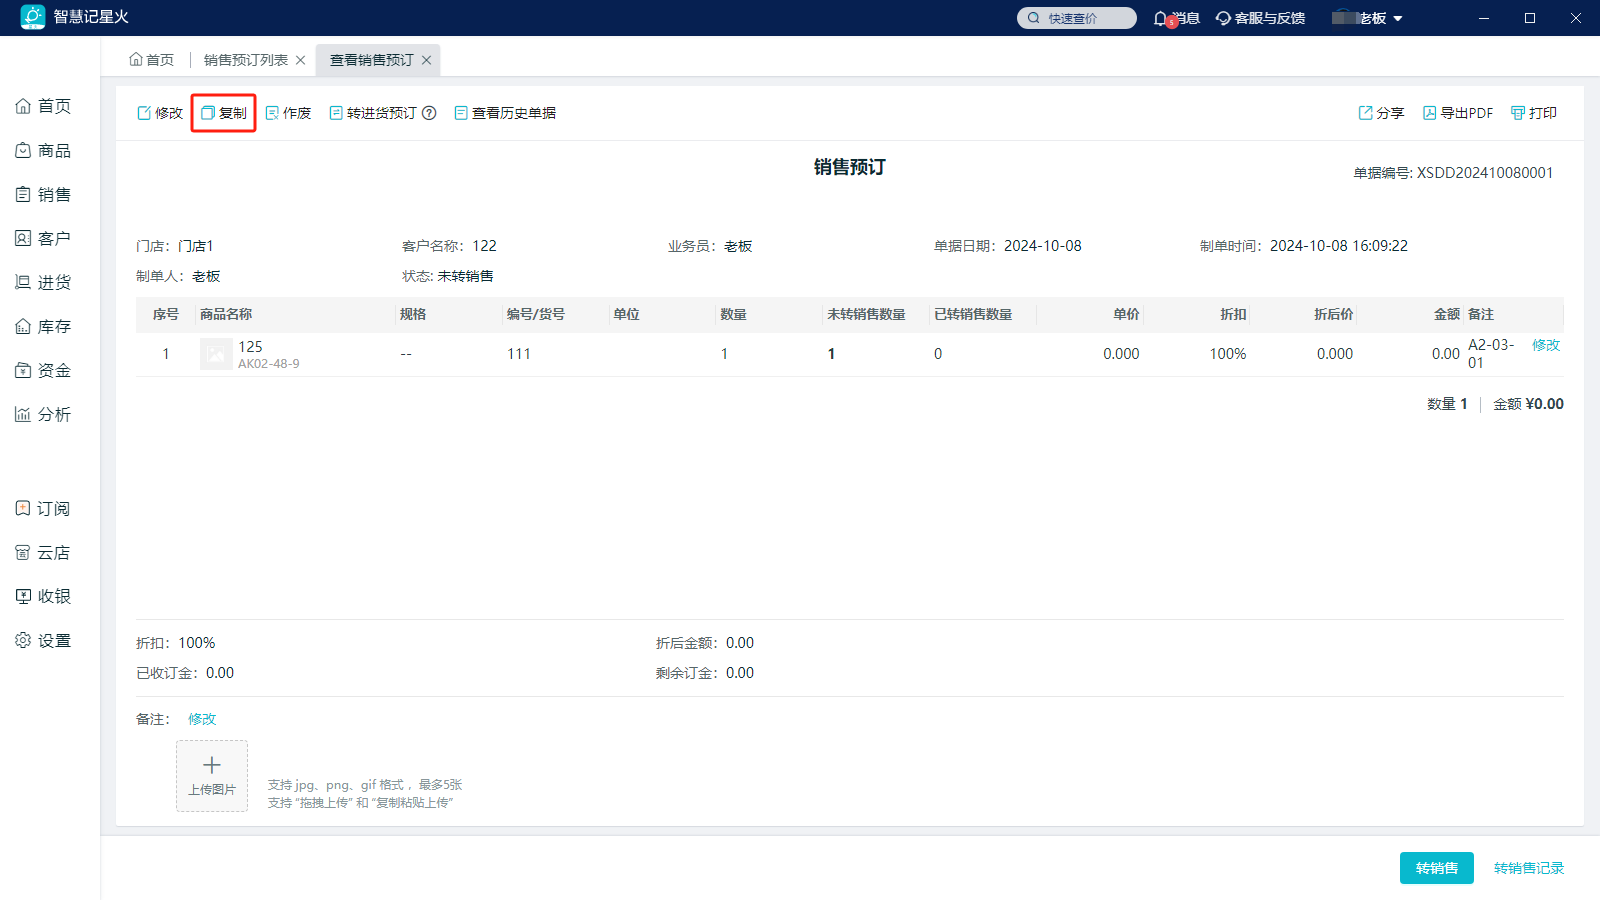
Task: Click the help icon beside 转进货预订
Action: pyautogui.click(x=429, y=113)
